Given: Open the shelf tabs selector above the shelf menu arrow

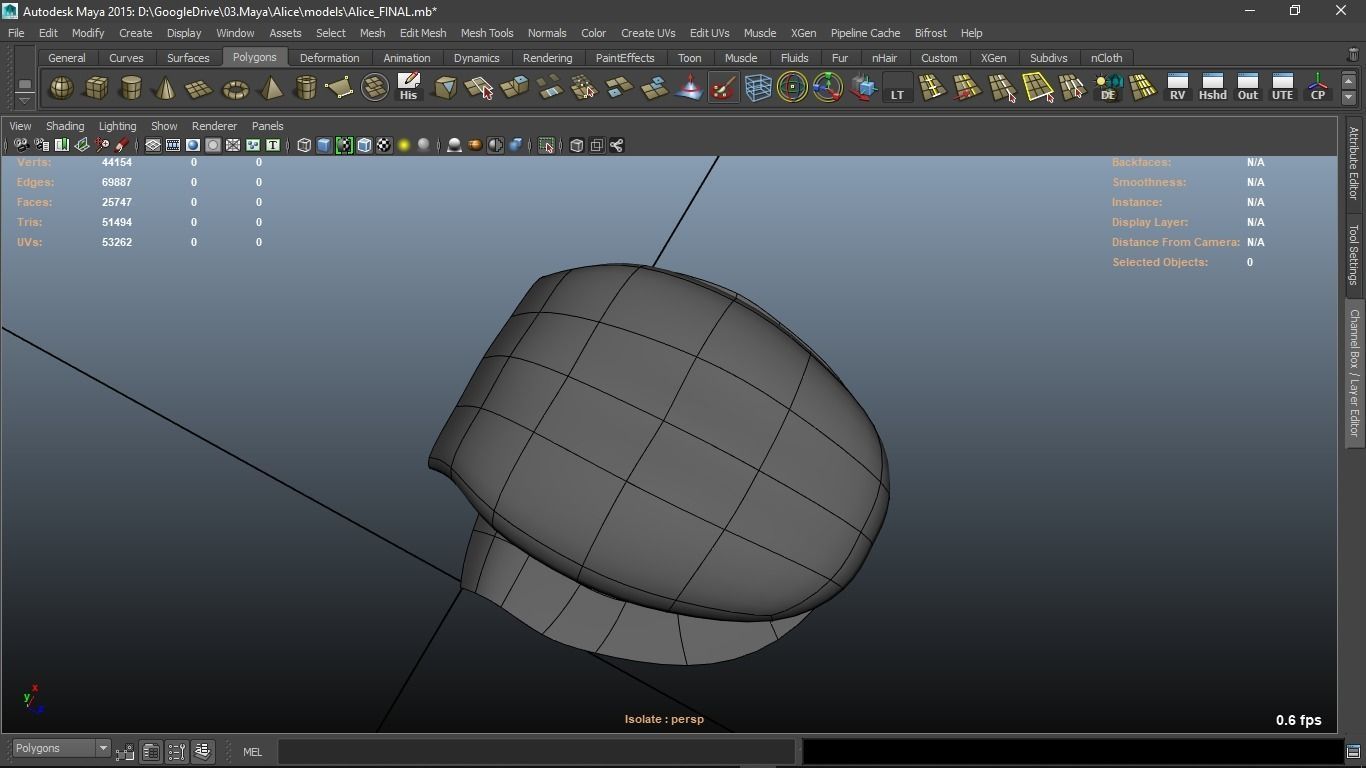Looking at the screenshot, I should coord(25,85).
